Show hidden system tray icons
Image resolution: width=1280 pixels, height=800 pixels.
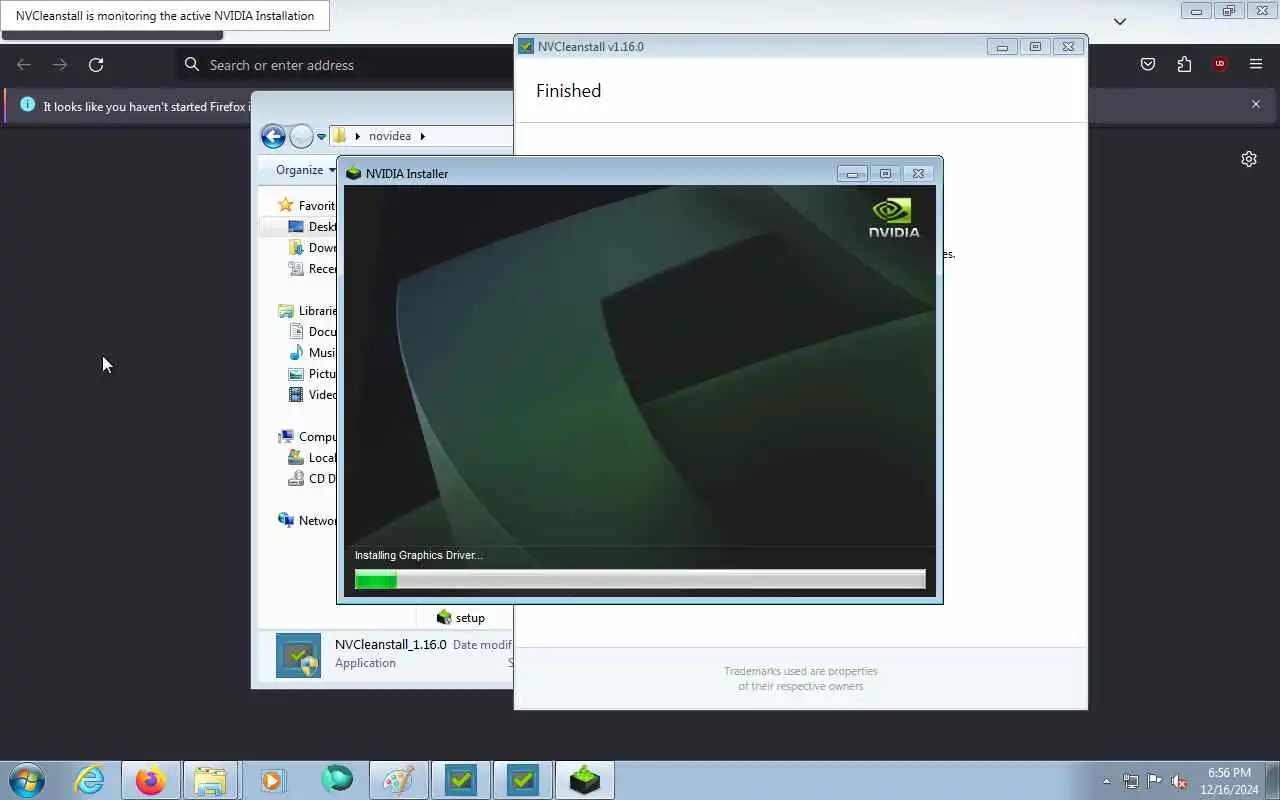pos(1106,781)
